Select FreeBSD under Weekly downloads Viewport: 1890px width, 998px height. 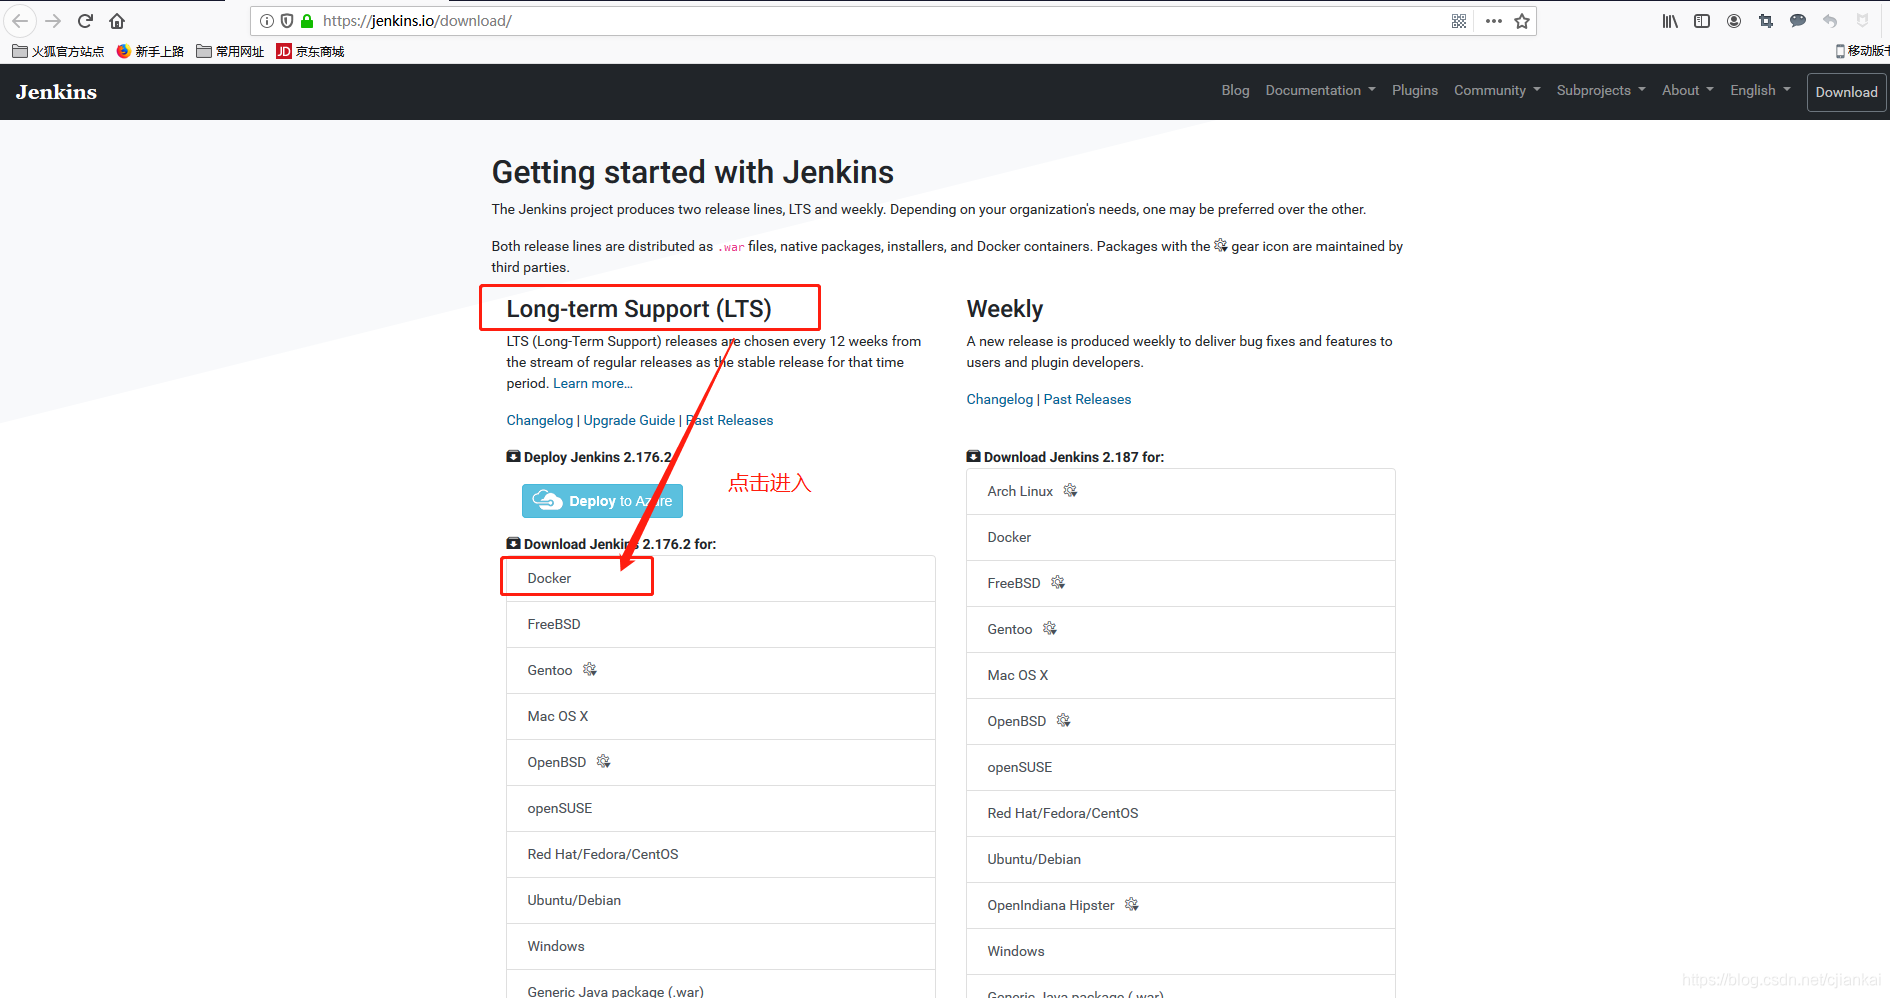[x=1181, y=583]
